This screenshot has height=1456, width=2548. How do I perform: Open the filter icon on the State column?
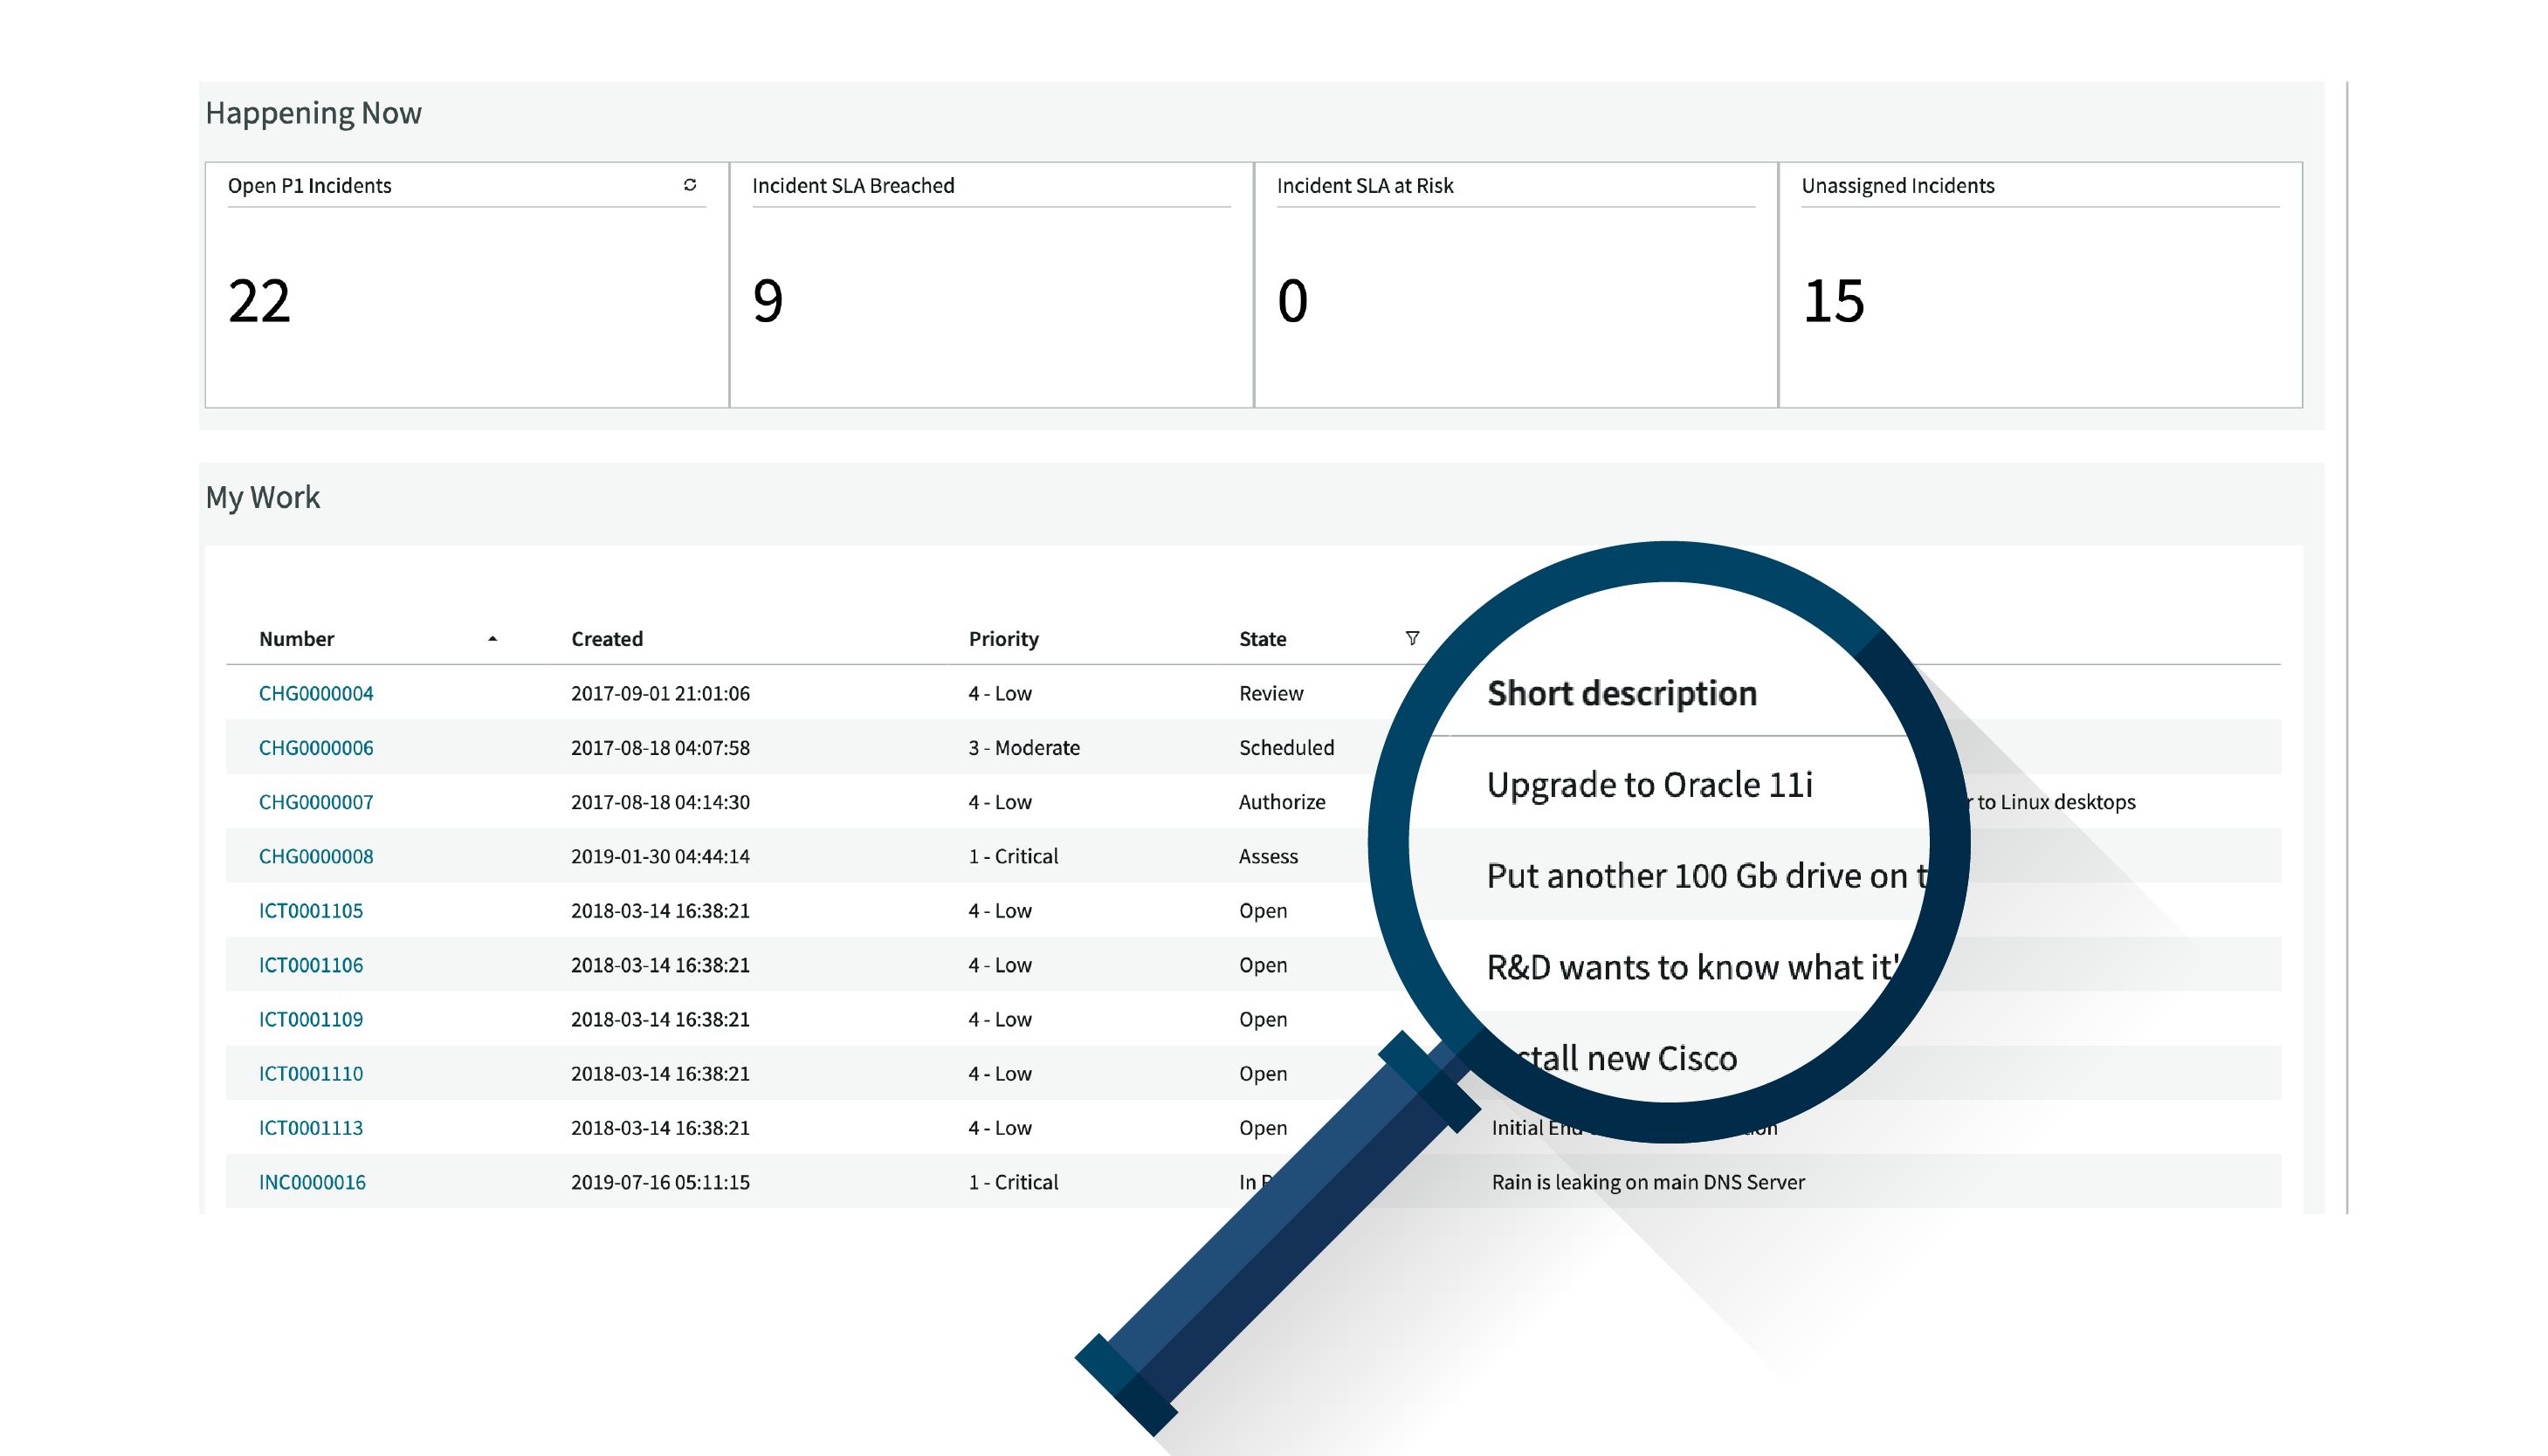[x=1413, y=638]
